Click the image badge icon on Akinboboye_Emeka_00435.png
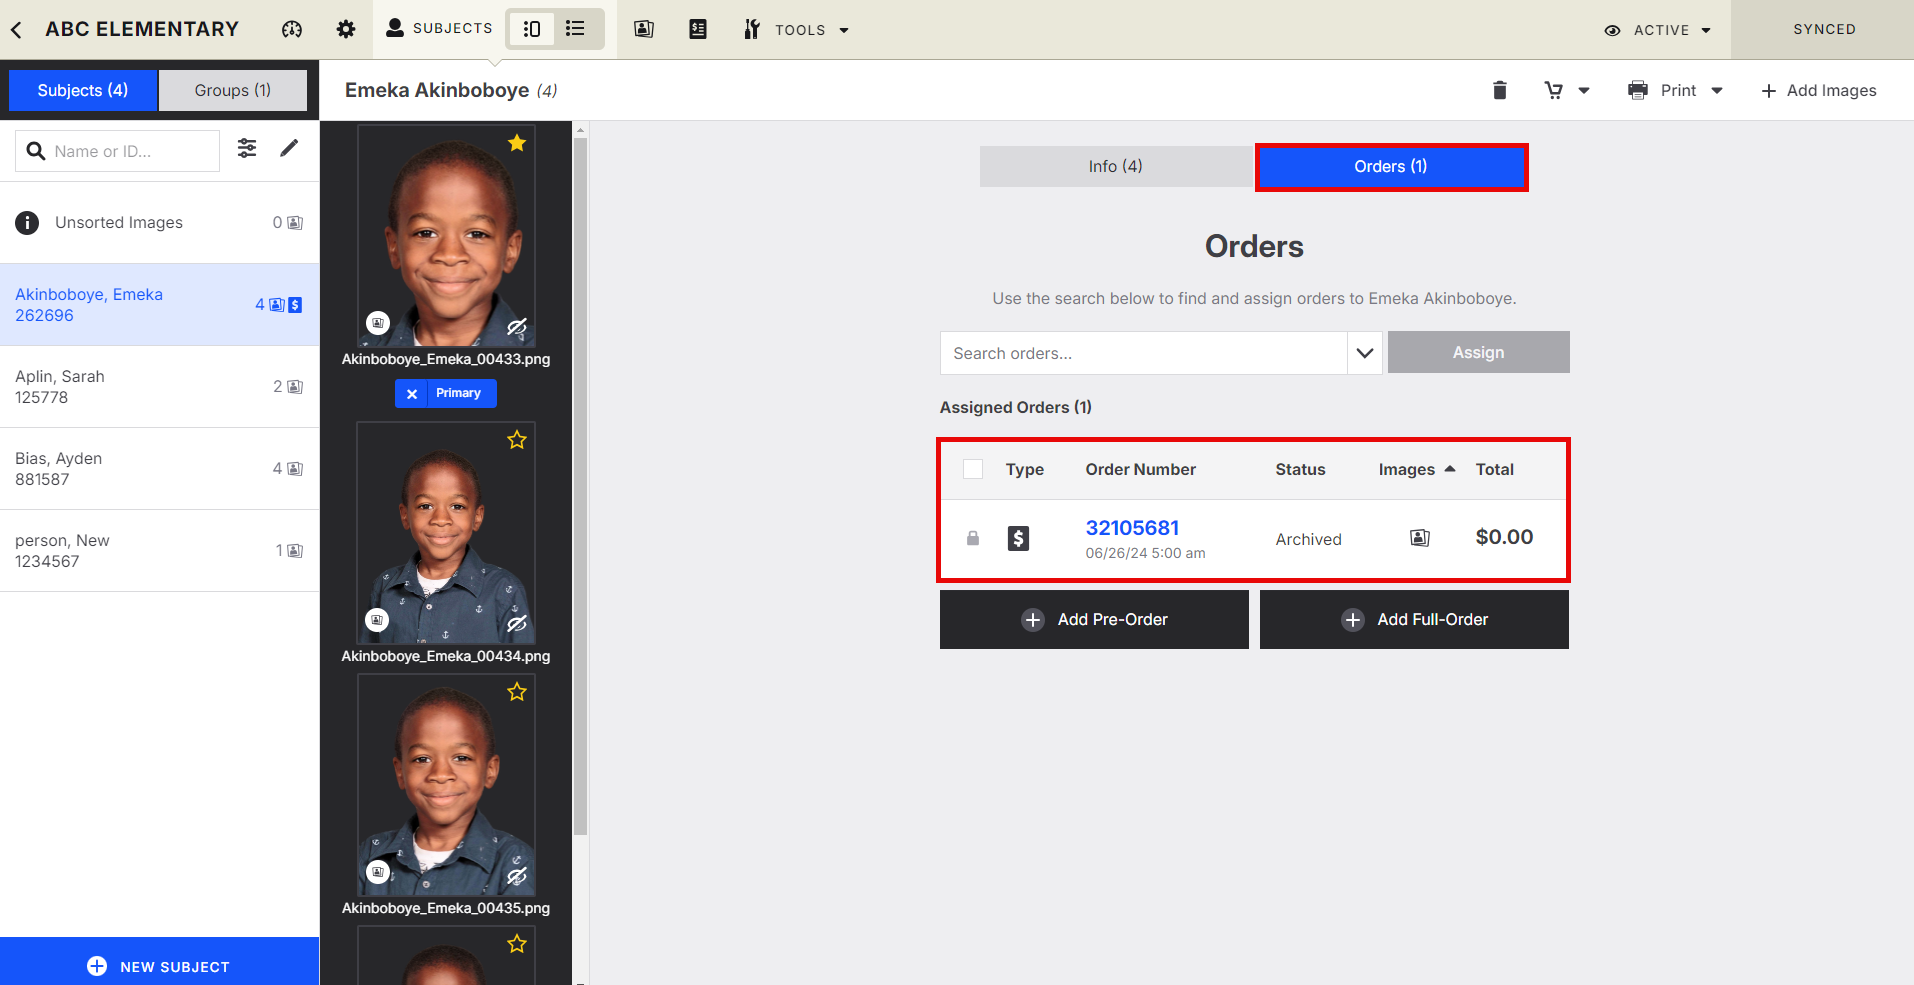 click(x=378, y=872)
